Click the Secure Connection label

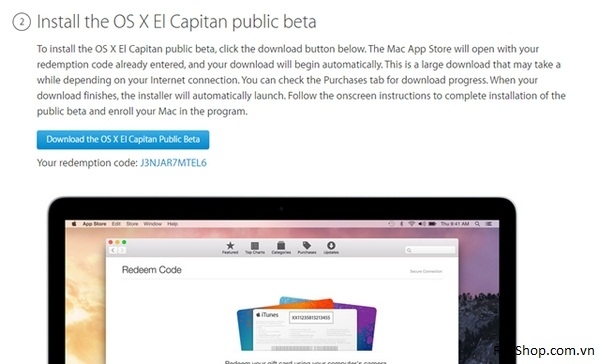click(x=426, y=271)
